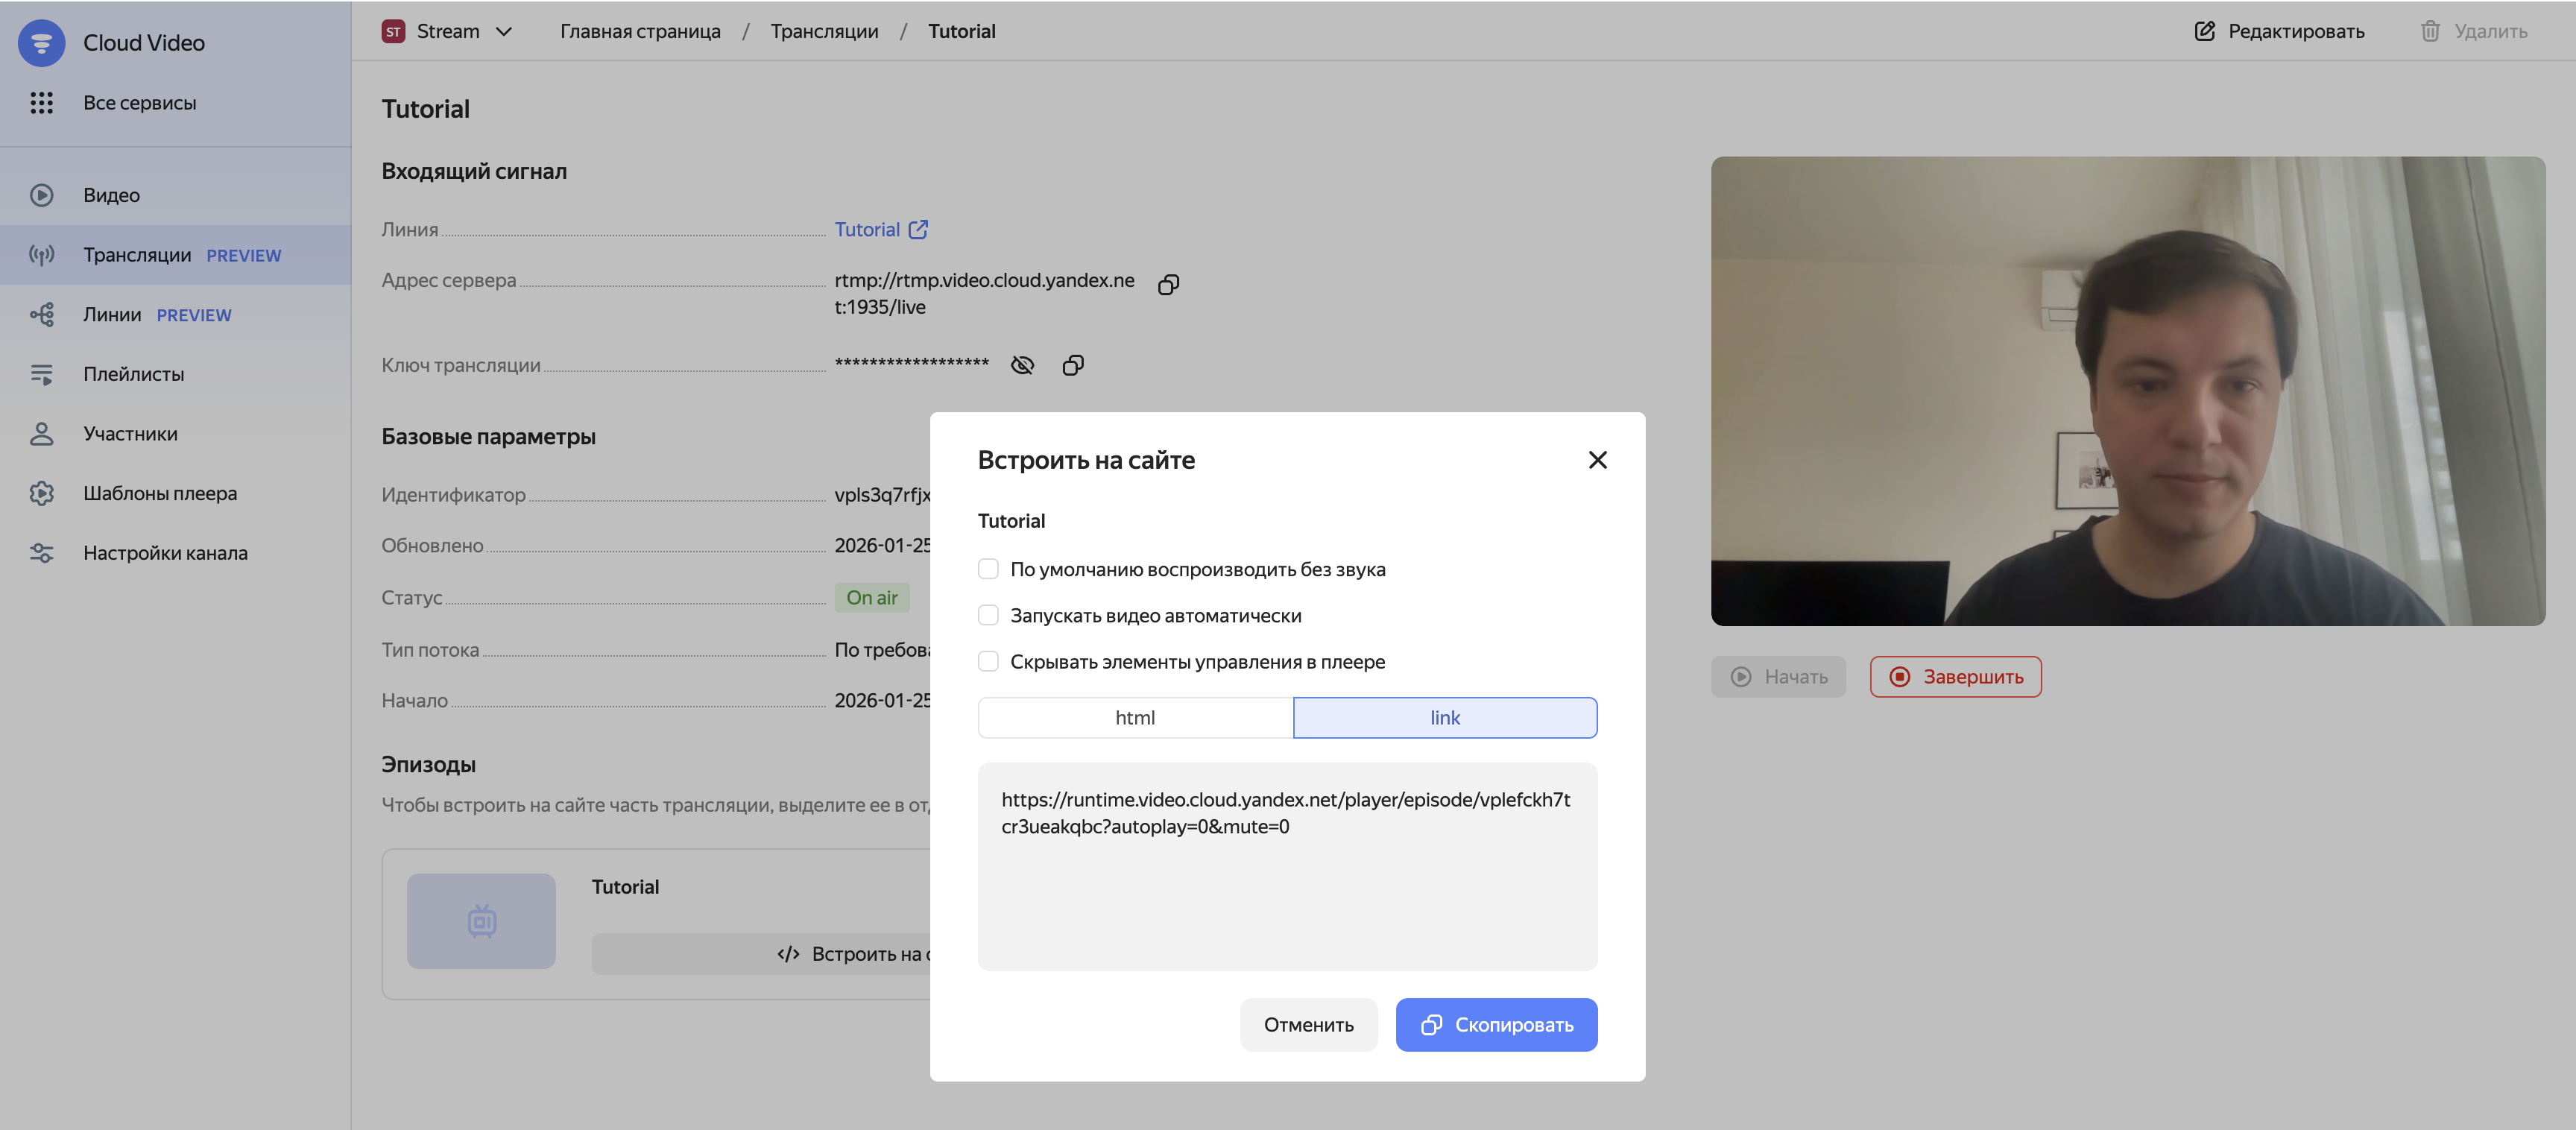
Task: Reveal the hidden stream key
Action: [1022, 364]
